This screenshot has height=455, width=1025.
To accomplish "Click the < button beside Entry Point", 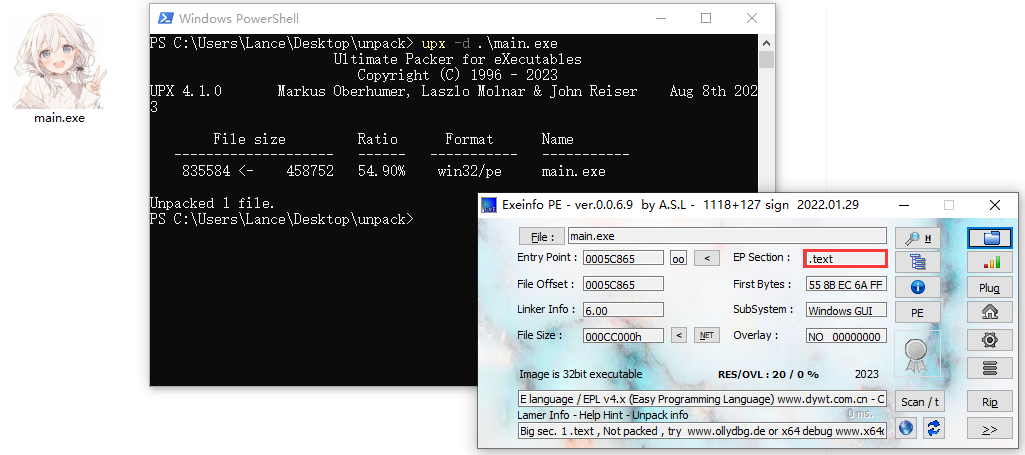I will coord(706,258).
